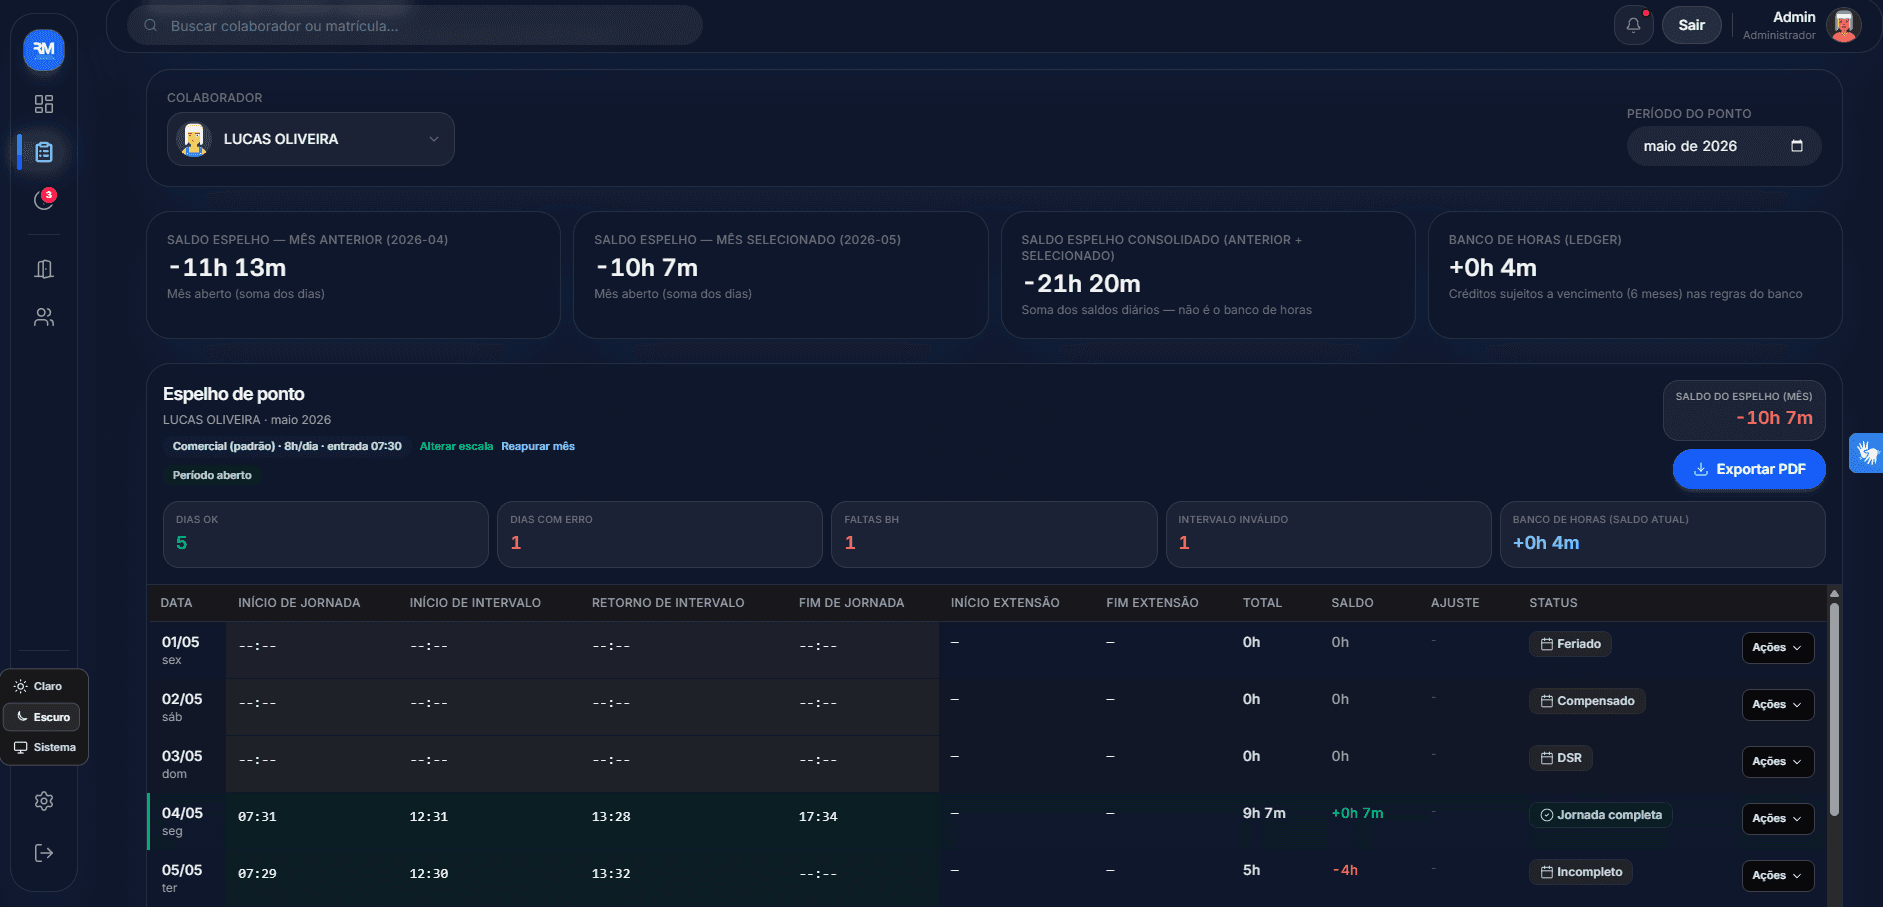
Task: Click the 9h 7m total on 04/05
Action: coord(1264,813)
